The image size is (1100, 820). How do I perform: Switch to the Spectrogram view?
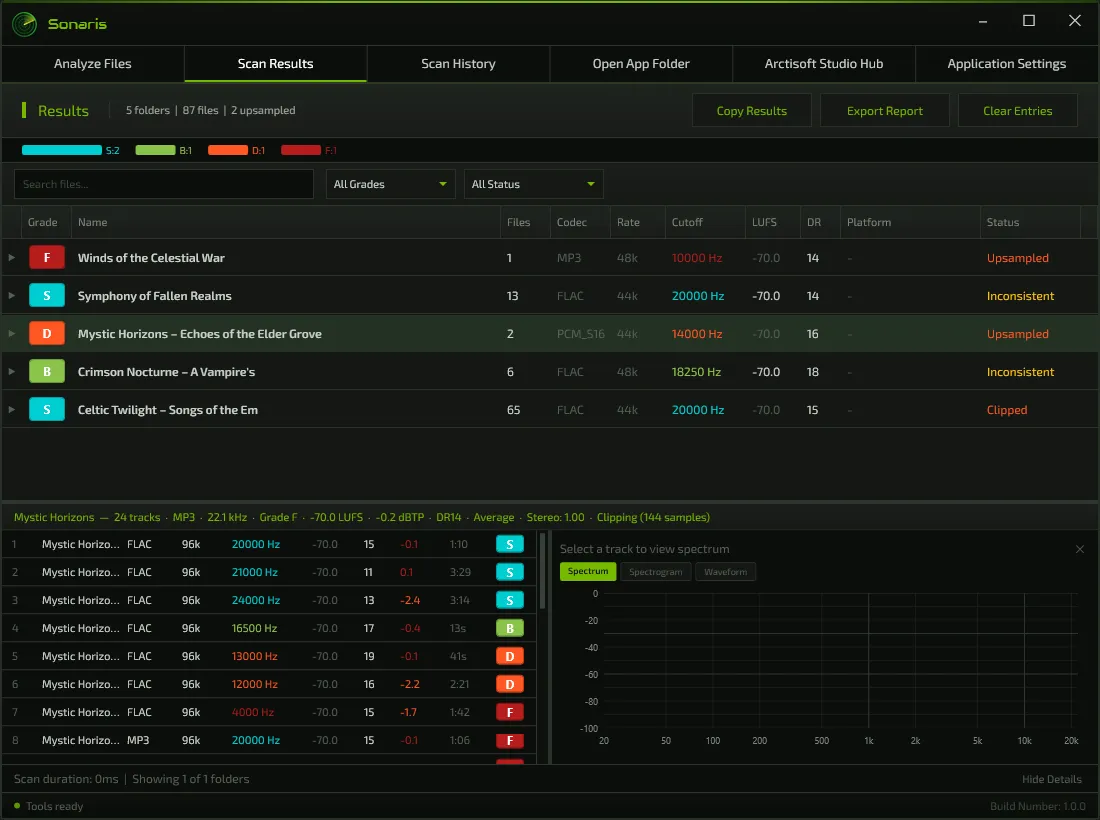[x=655, y=572]
